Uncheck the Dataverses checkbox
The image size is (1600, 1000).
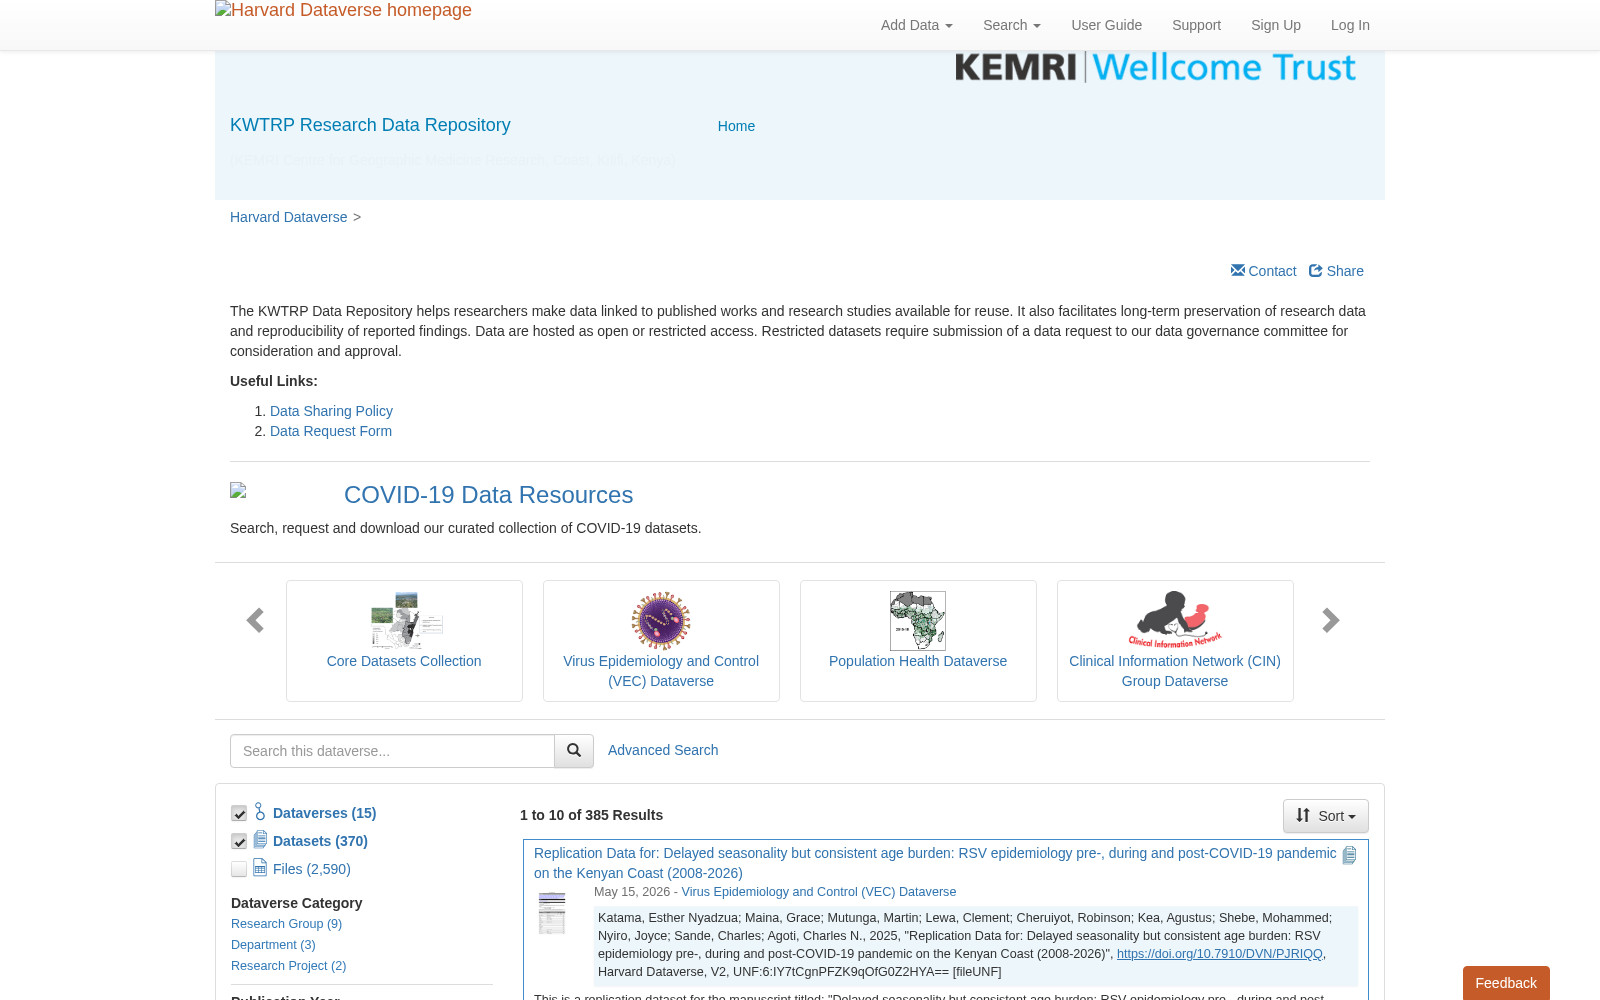click(x=239, y=813)
